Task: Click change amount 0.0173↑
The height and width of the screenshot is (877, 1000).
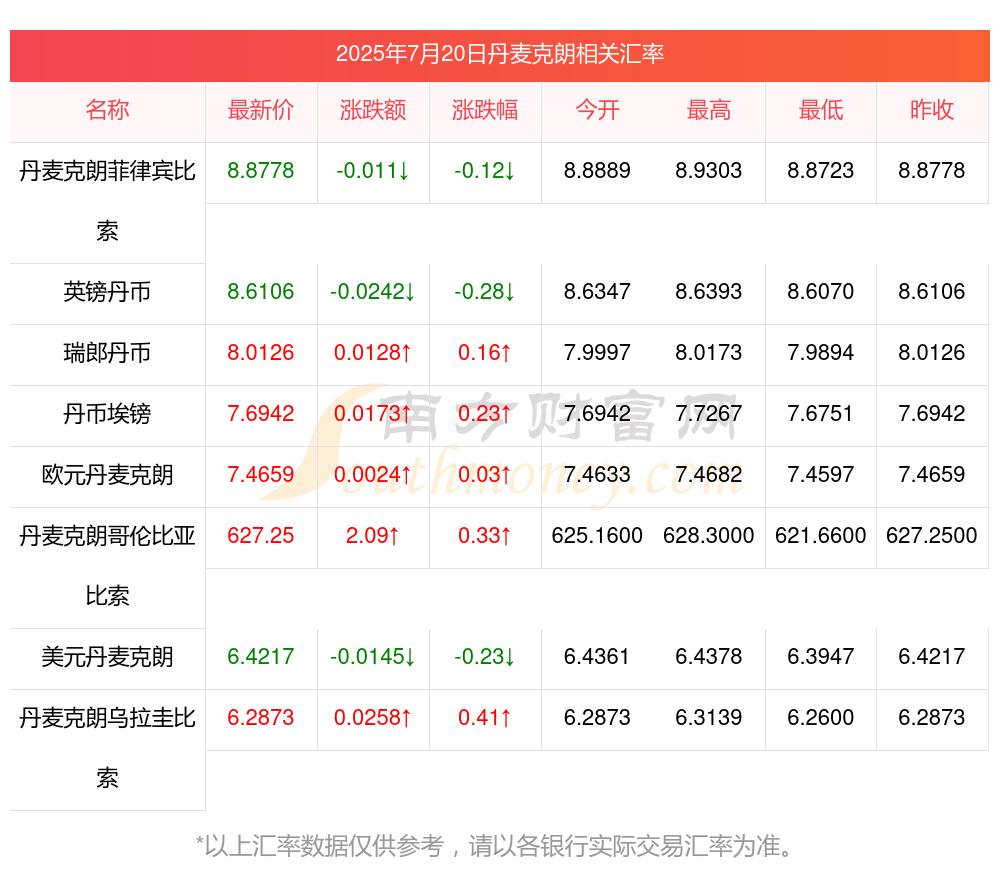Action: click(x=373, y=414)
